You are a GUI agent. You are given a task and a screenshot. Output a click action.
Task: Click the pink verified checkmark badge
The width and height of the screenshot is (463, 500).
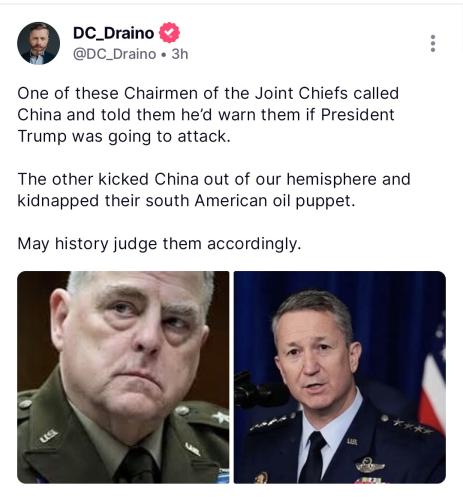coord(169,32)
